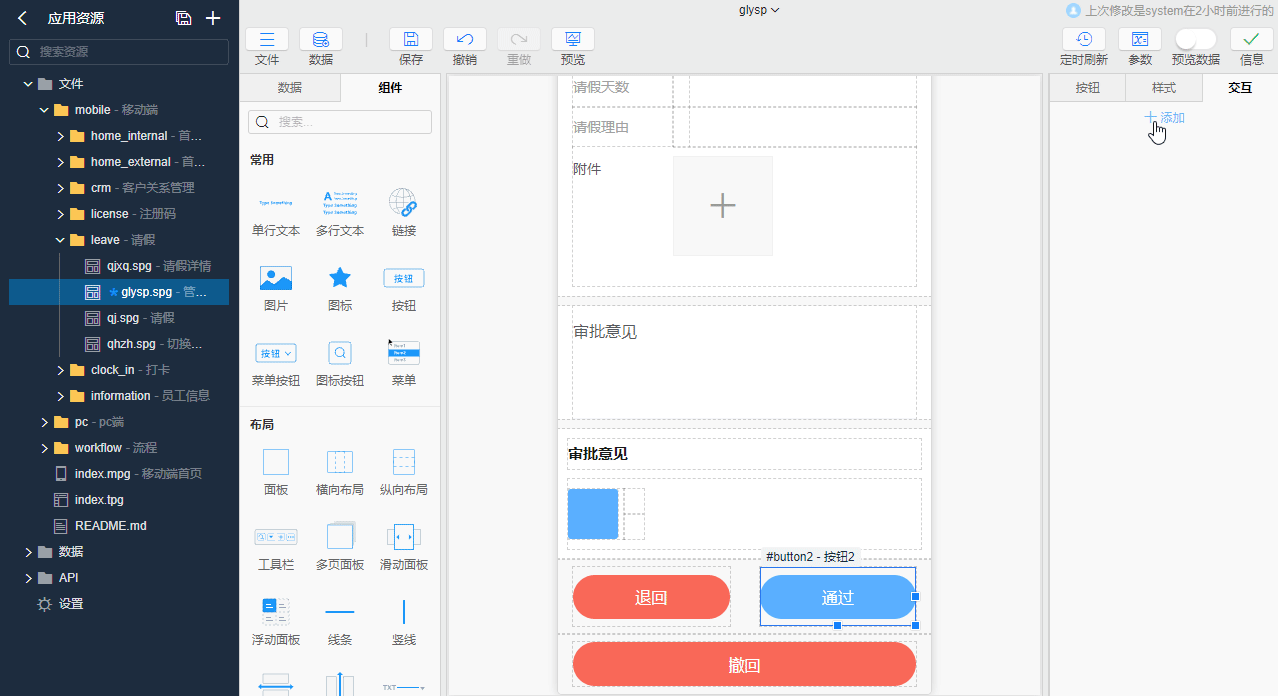Screen dimensions: 1278x696
Task: Click the plus icon to add new resource
Action: [212, 18]
